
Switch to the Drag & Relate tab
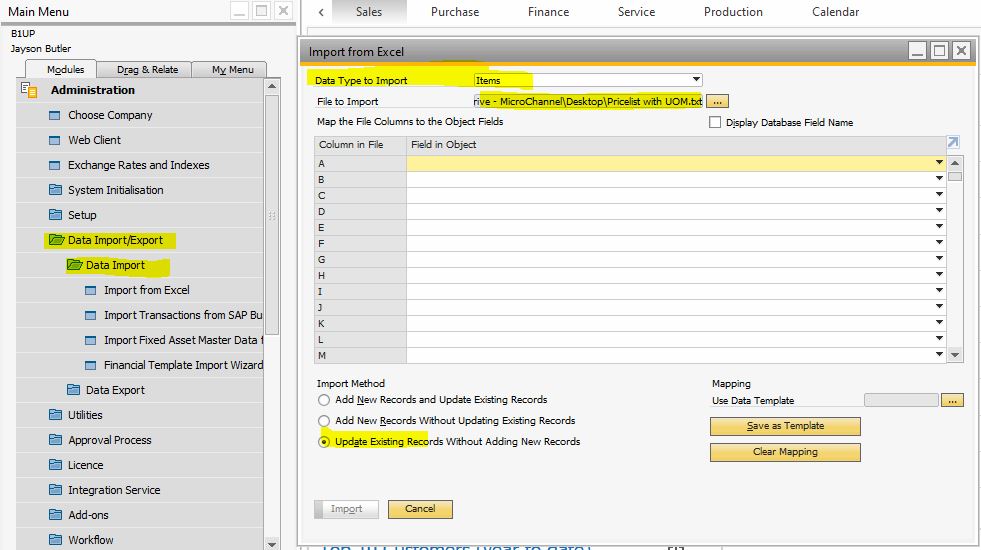(x=147, y=69)
